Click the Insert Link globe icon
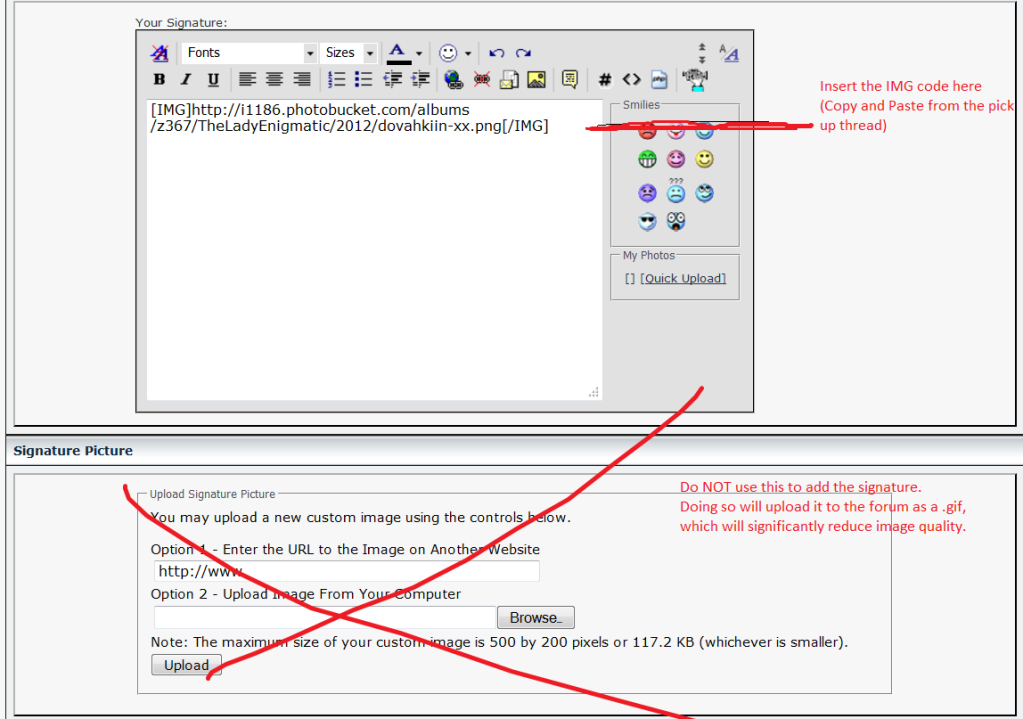Screen dimensions: 1023x719 pyautogui.click(x=453, y=79)
